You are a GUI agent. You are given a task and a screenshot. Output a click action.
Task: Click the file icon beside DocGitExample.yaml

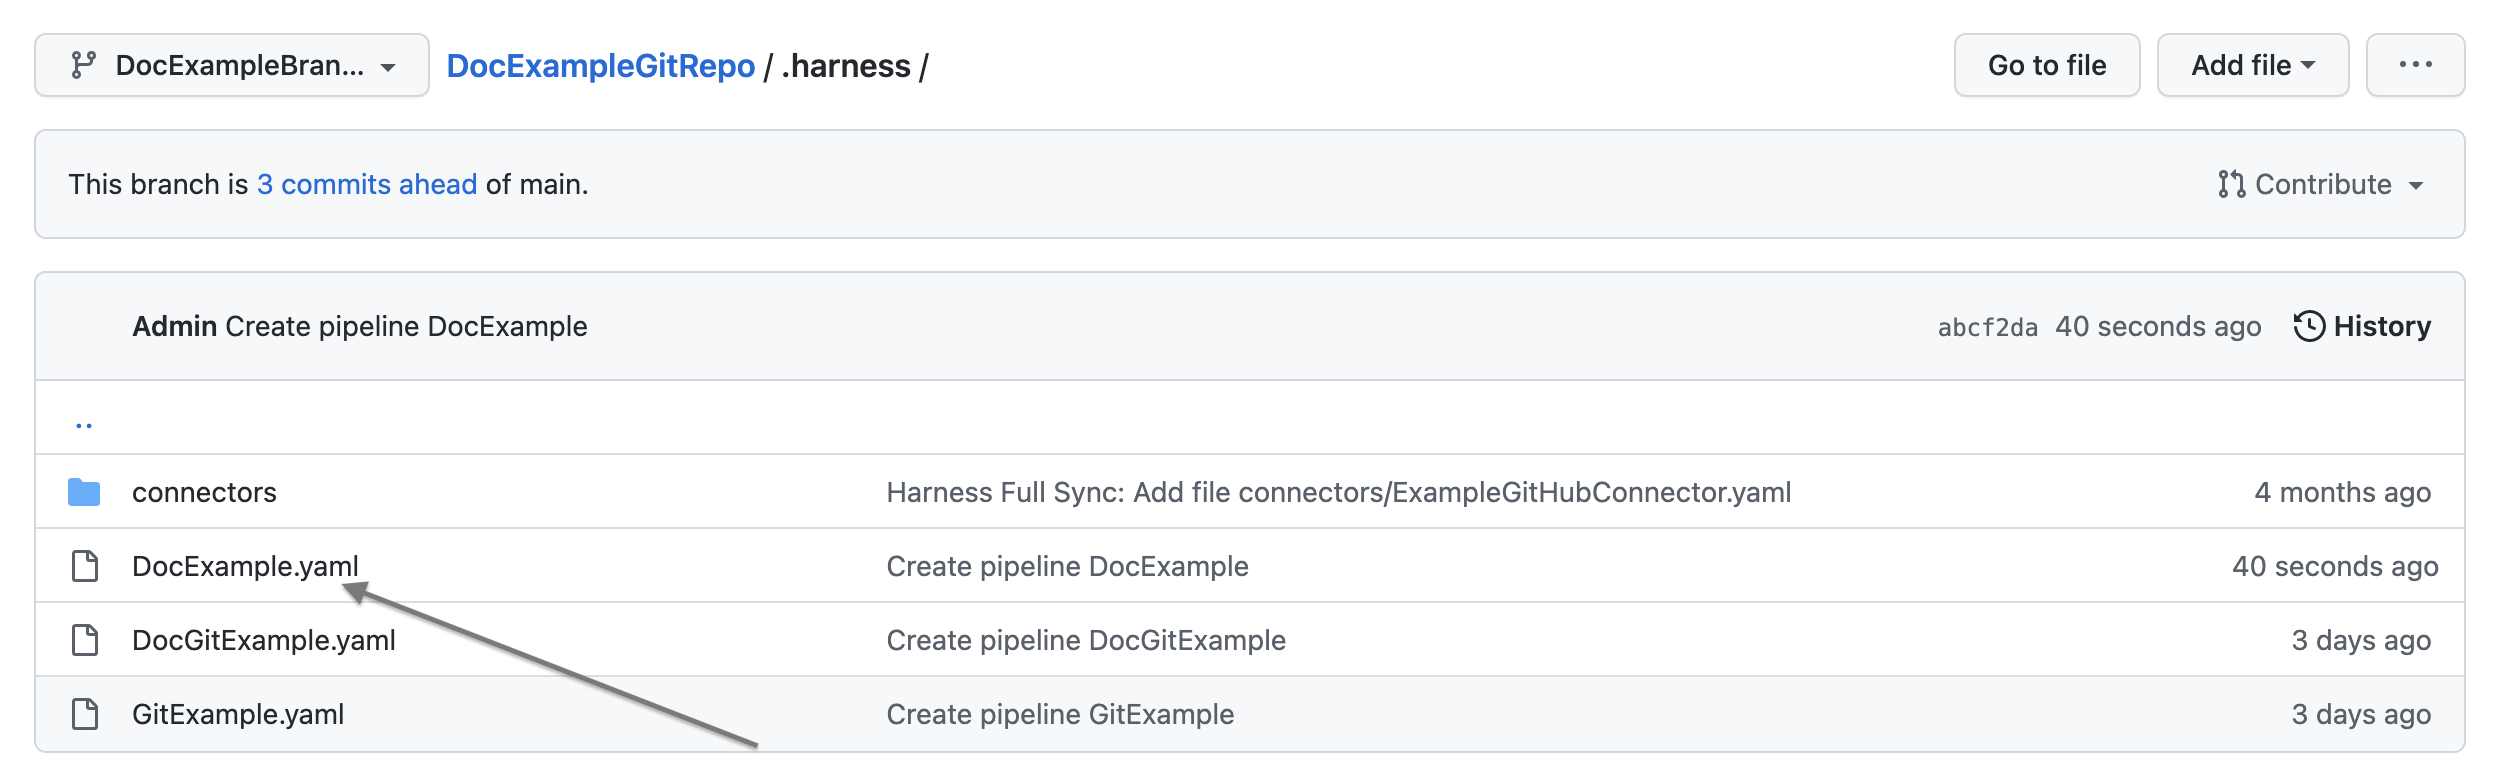tap(85, 640)
